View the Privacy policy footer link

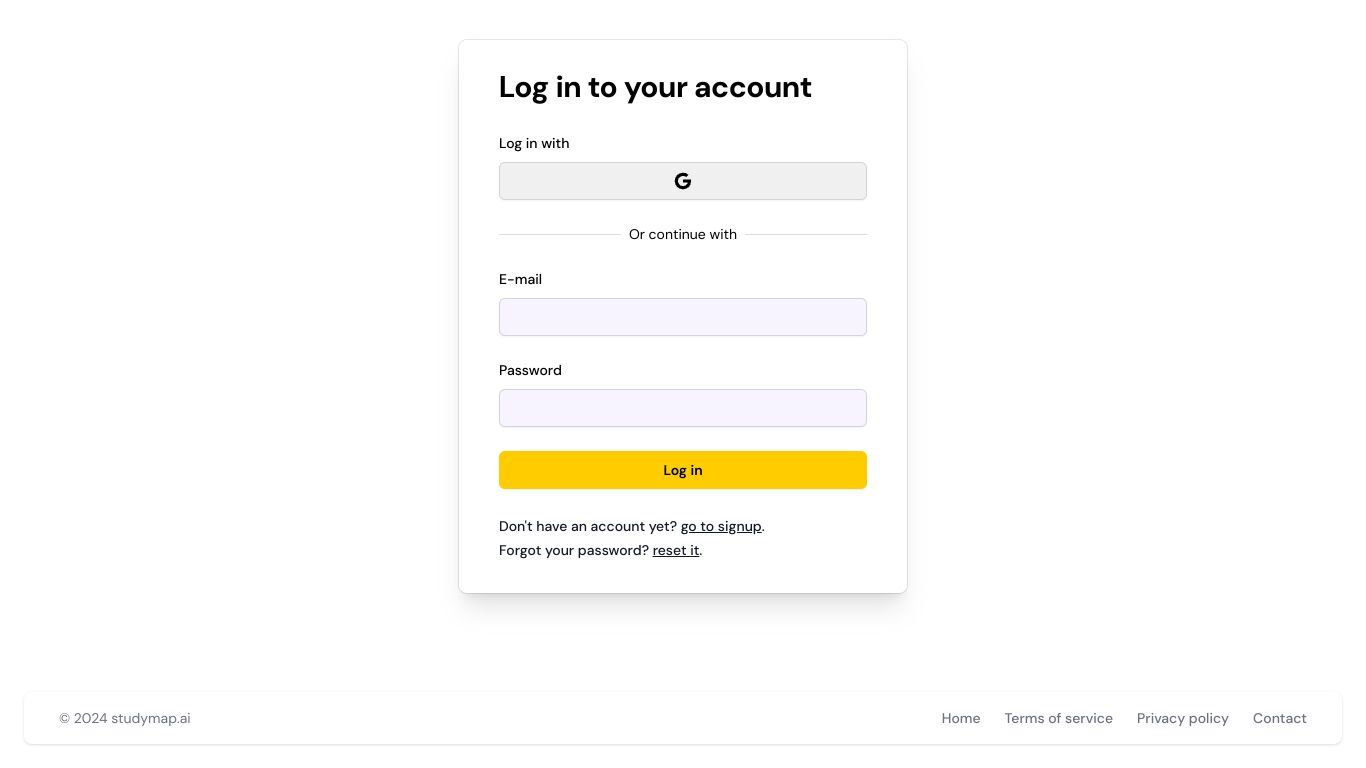pyautogui.click(x=1182, y=718)
